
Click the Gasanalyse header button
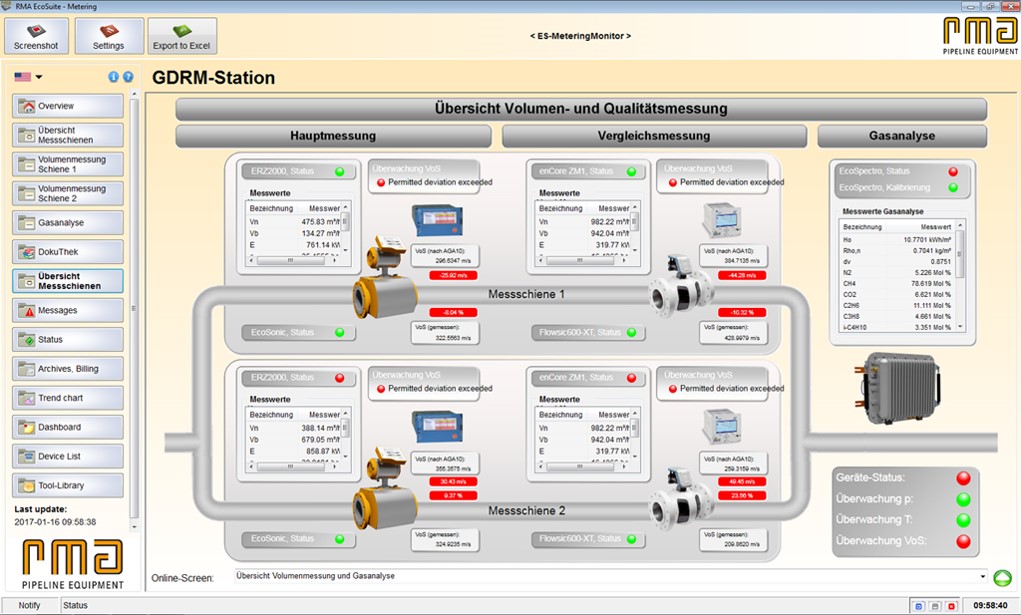point(902,136)
